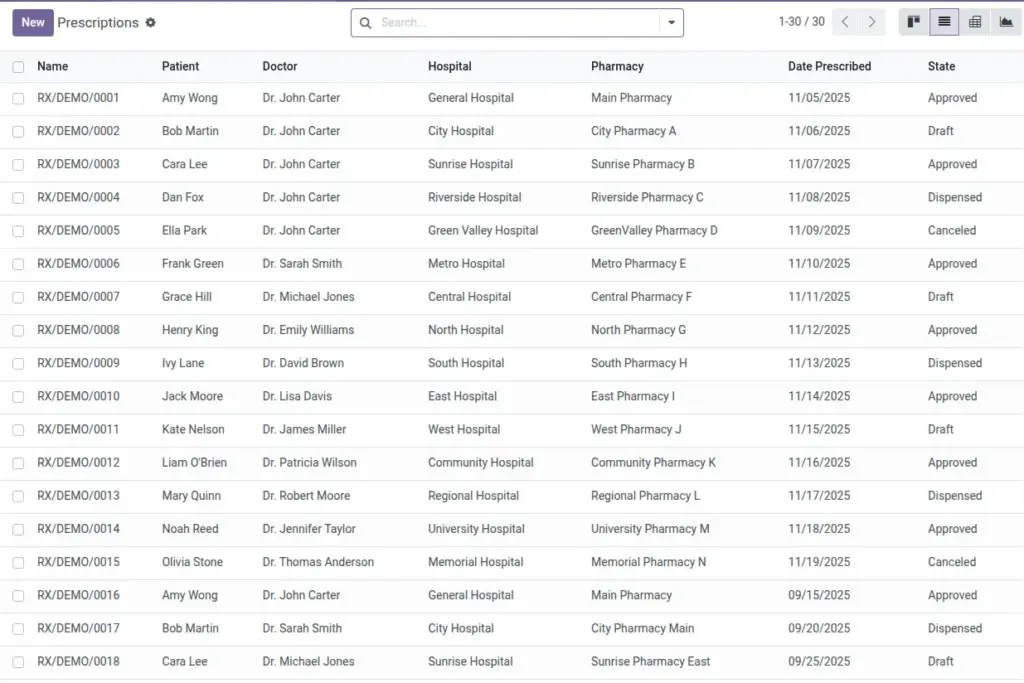This screenshot has height=683, width=1024.
Task: Sort by the Name column header
Action: click(52, 66)
